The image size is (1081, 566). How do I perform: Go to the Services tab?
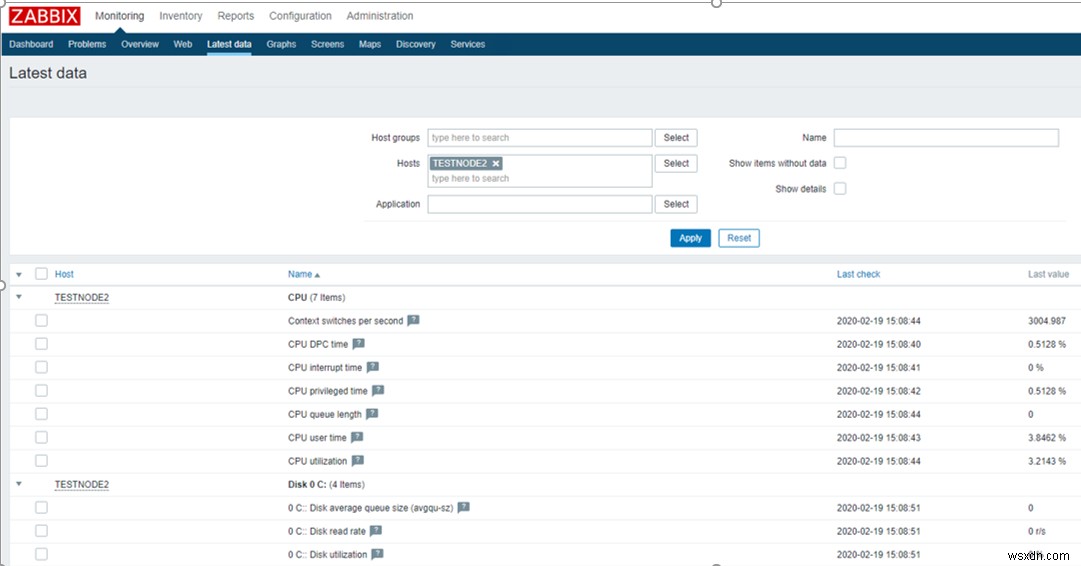[x=467, y=44]
